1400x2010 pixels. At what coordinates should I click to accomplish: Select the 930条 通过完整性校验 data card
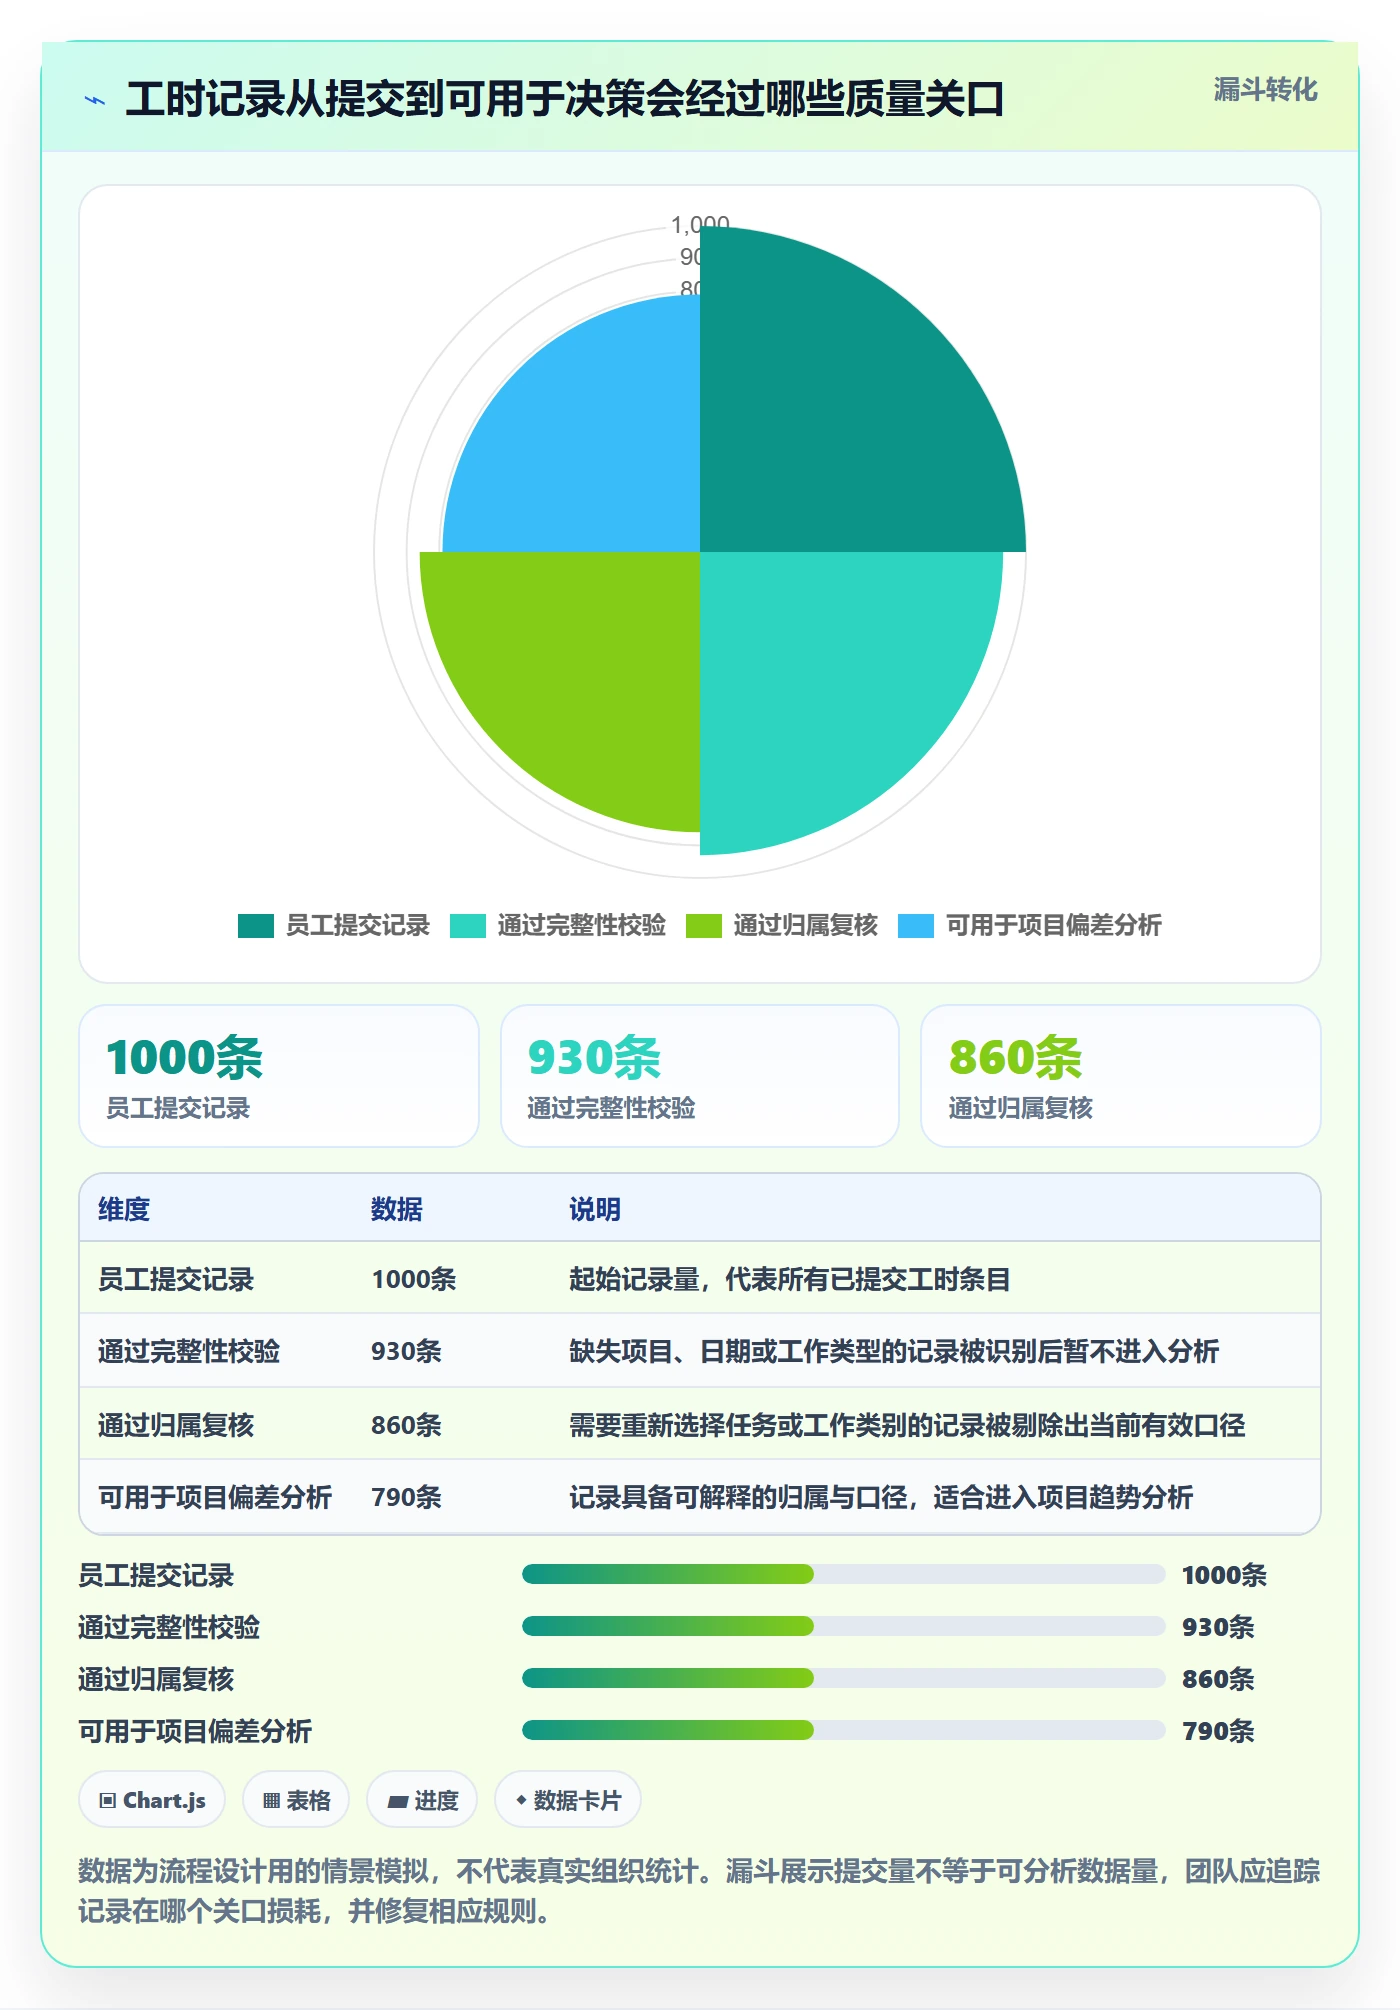coord(700,1076)
